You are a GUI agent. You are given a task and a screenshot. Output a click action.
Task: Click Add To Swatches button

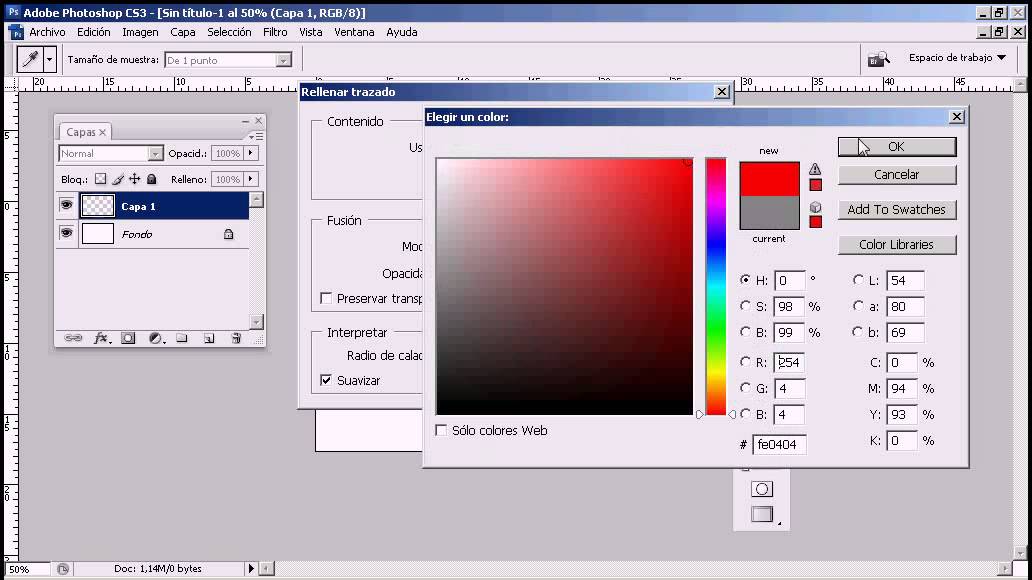pos(896,209)
